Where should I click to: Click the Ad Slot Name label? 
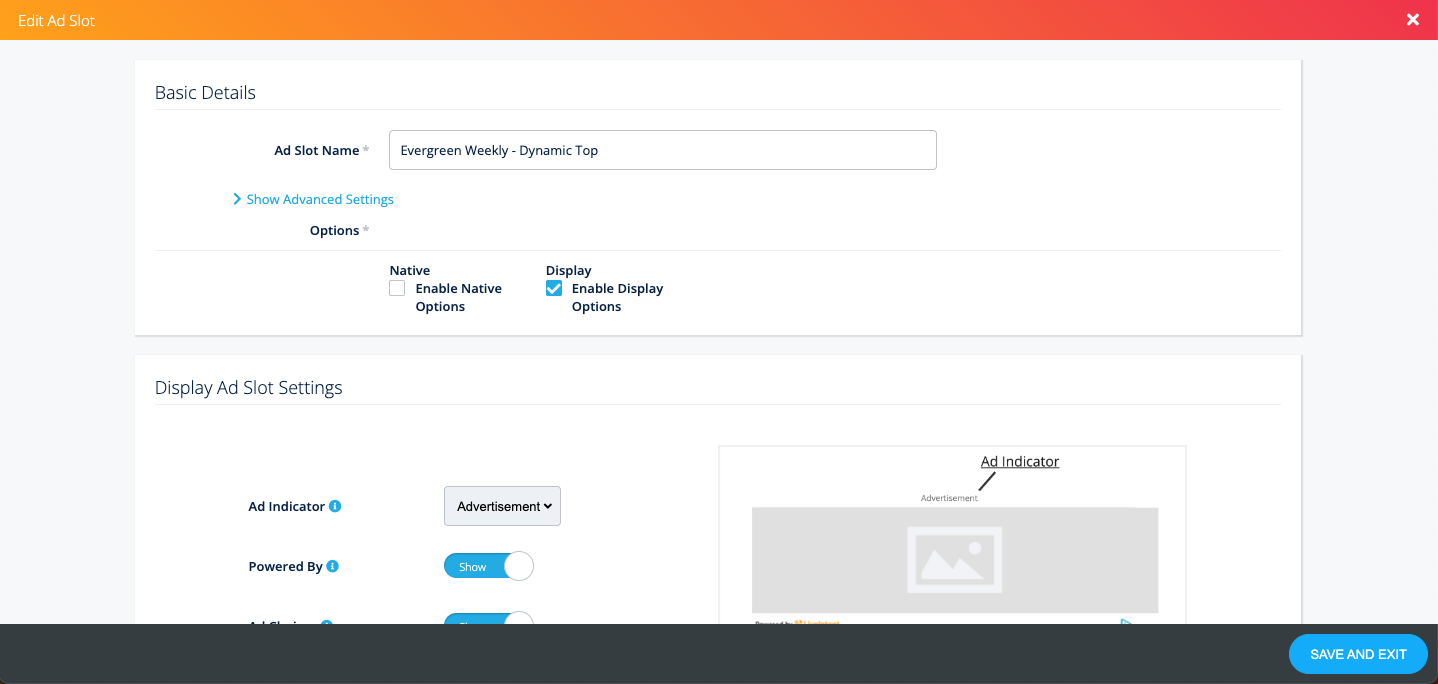pos(316,150)
